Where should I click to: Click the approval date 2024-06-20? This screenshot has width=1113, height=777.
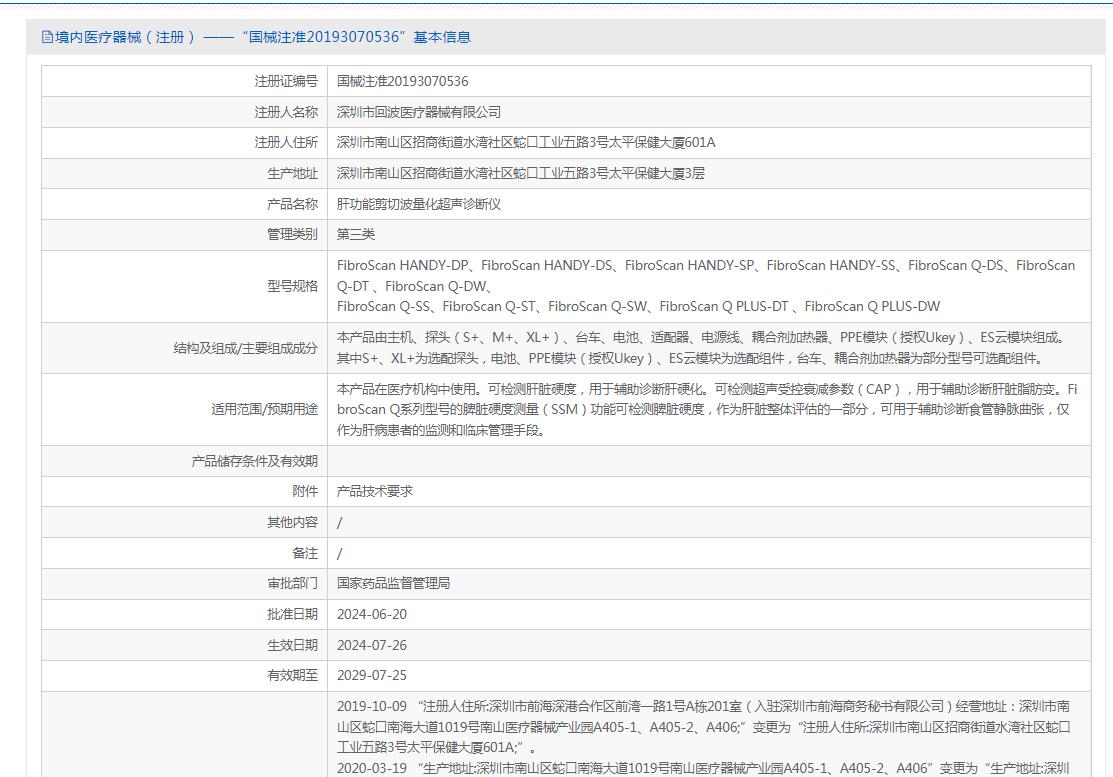coord(372,614)
